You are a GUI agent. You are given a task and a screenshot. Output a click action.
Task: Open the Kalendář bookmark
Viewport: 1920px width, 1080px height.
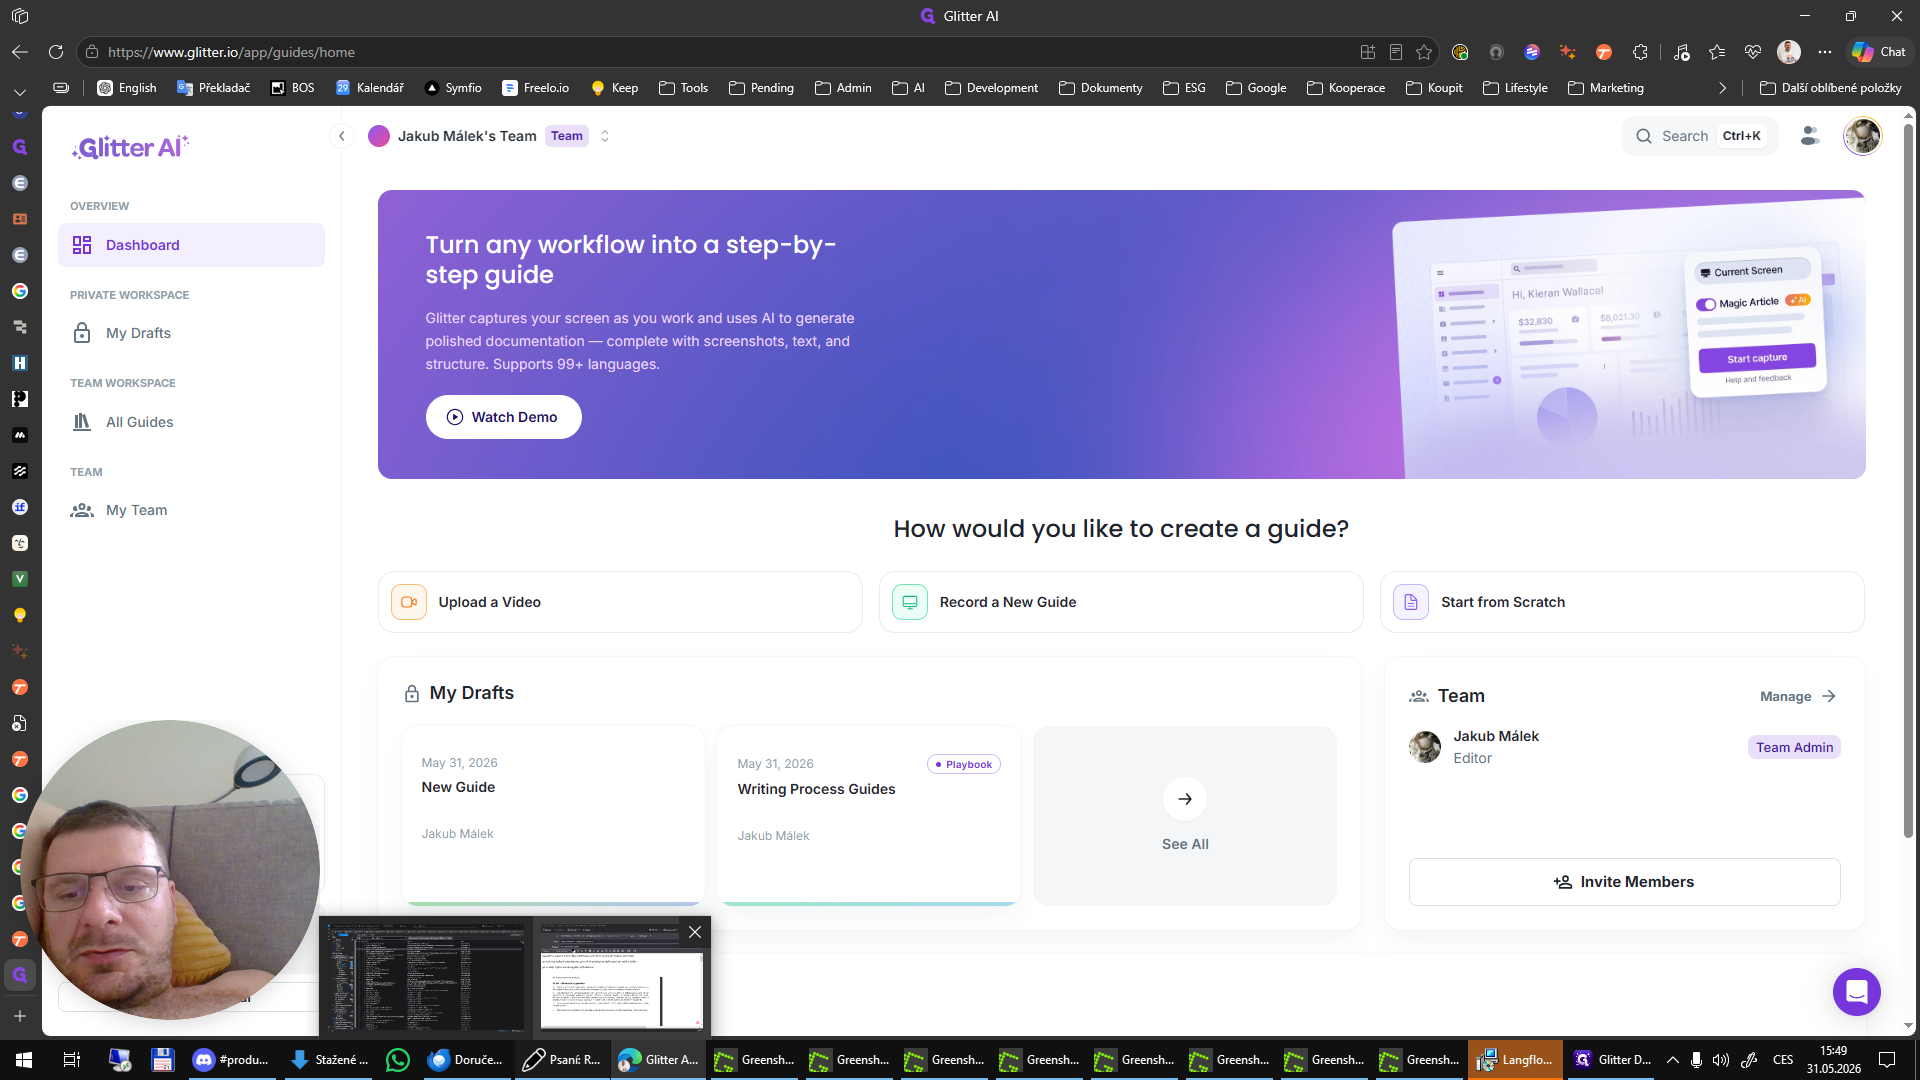tap(370, 88)
